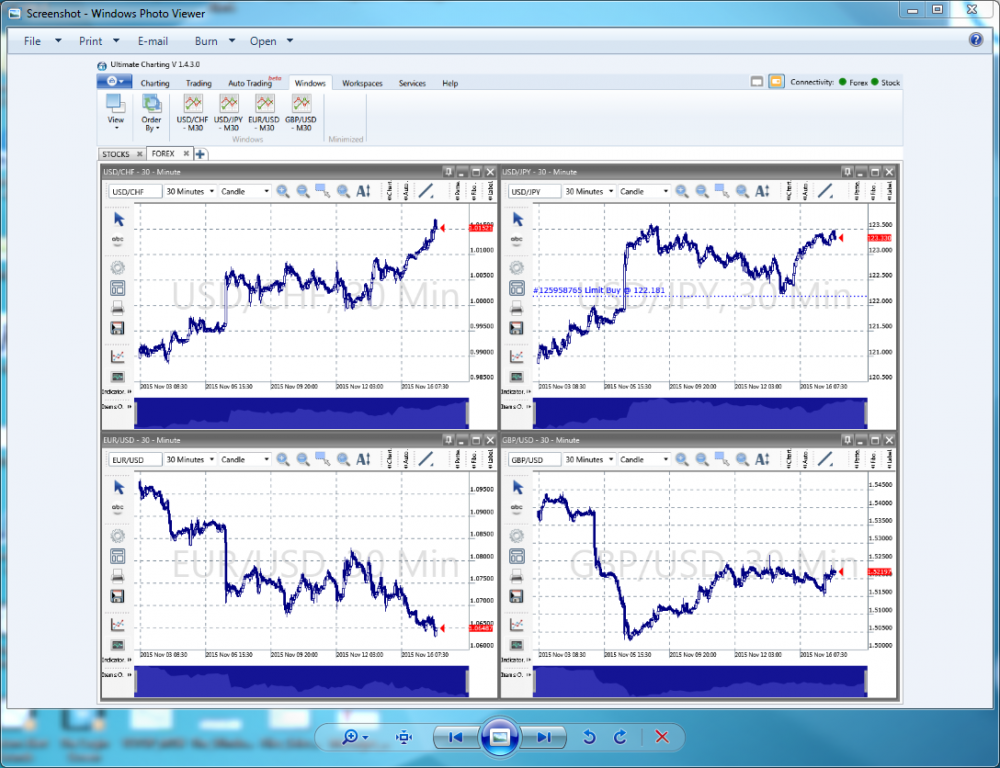Screen dimensions: 1000x768
Task: Click the USD/CHF symbol input field
Action: tap(135, 191)
